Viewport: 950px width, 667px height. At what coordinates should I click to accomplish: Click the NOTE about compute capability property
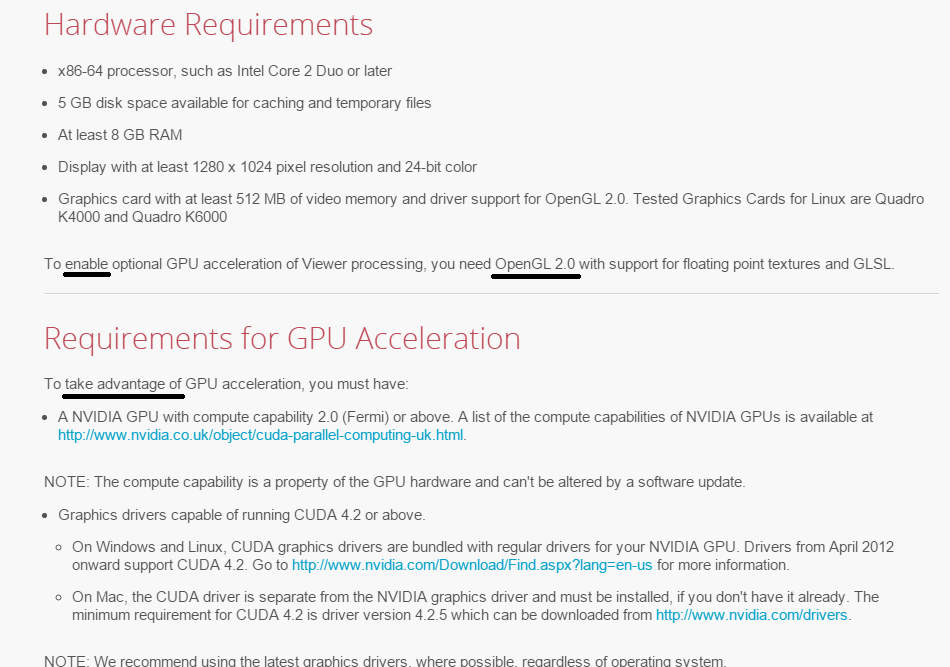394,482
